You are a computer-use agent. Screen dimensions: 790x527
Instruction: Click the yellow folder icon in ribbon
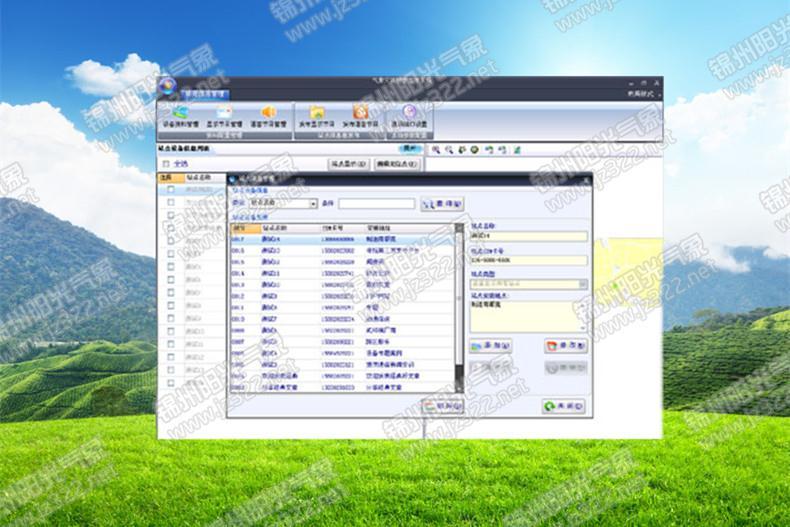[317, 112]
